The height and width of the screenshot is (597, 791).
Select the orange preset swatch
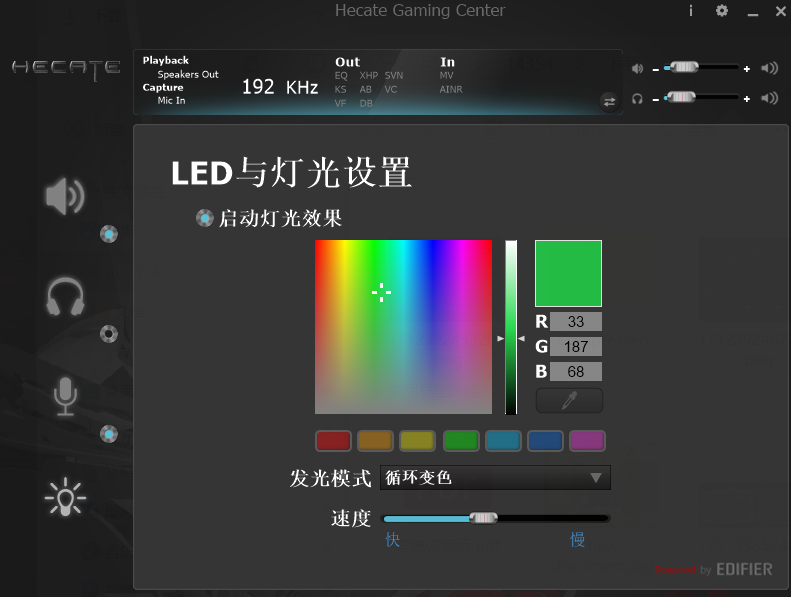[375, 441]
